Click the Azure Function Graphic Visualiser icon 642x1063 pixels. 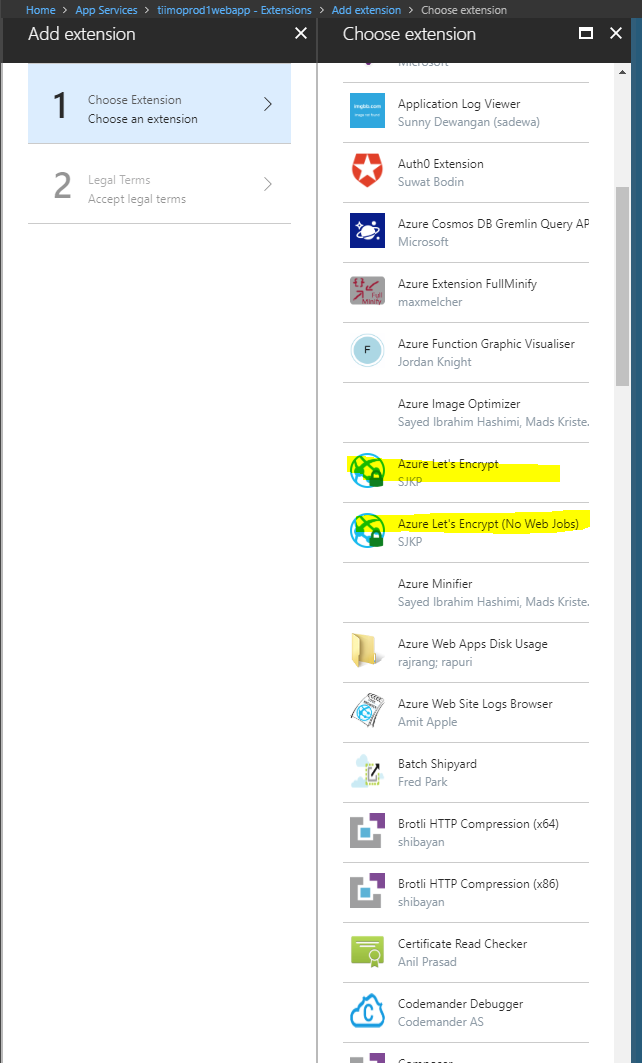click(367, 351)
